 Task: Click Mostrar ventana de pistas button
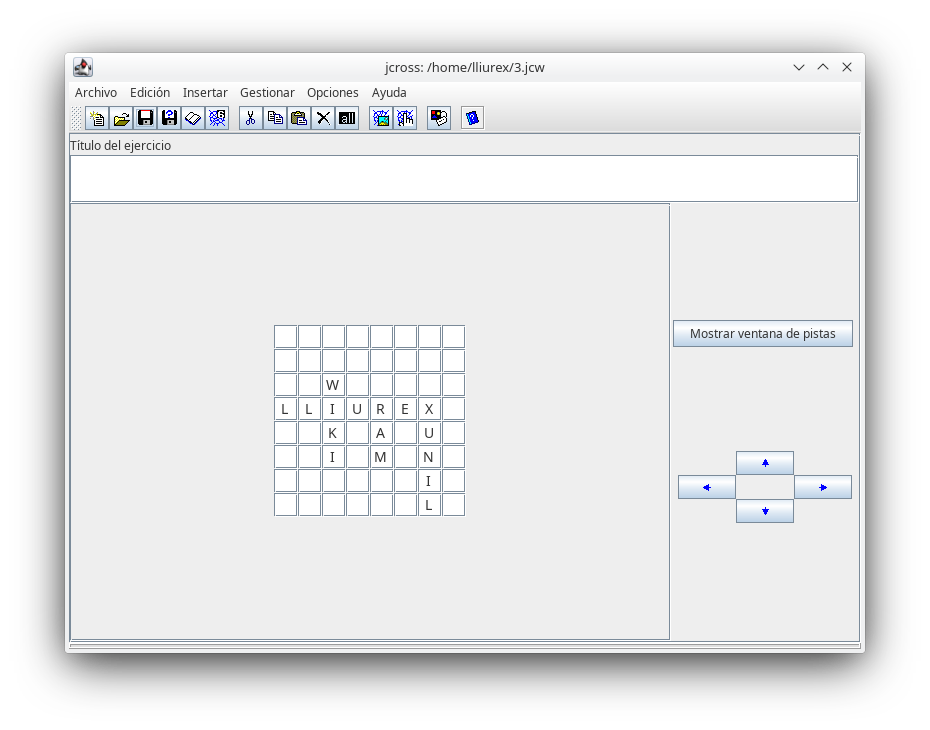click(762, 334)
